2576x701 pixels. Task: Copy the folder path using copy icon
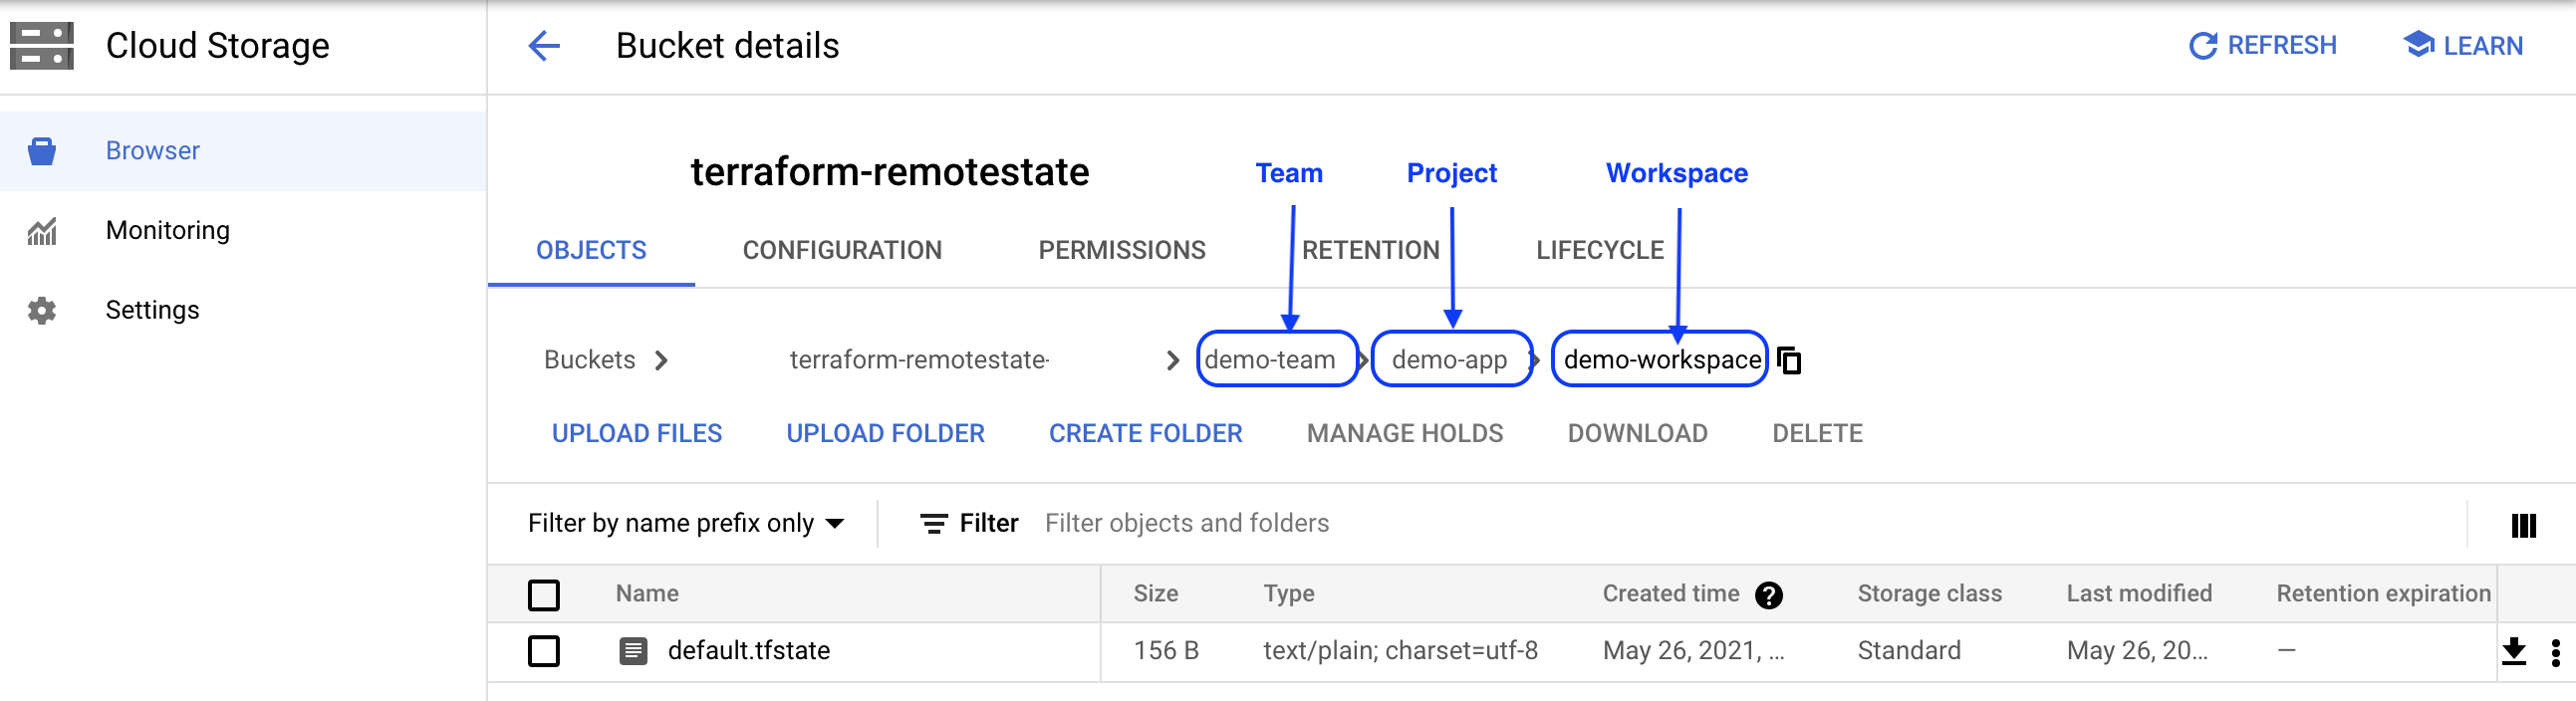[x=1789, y=360]
